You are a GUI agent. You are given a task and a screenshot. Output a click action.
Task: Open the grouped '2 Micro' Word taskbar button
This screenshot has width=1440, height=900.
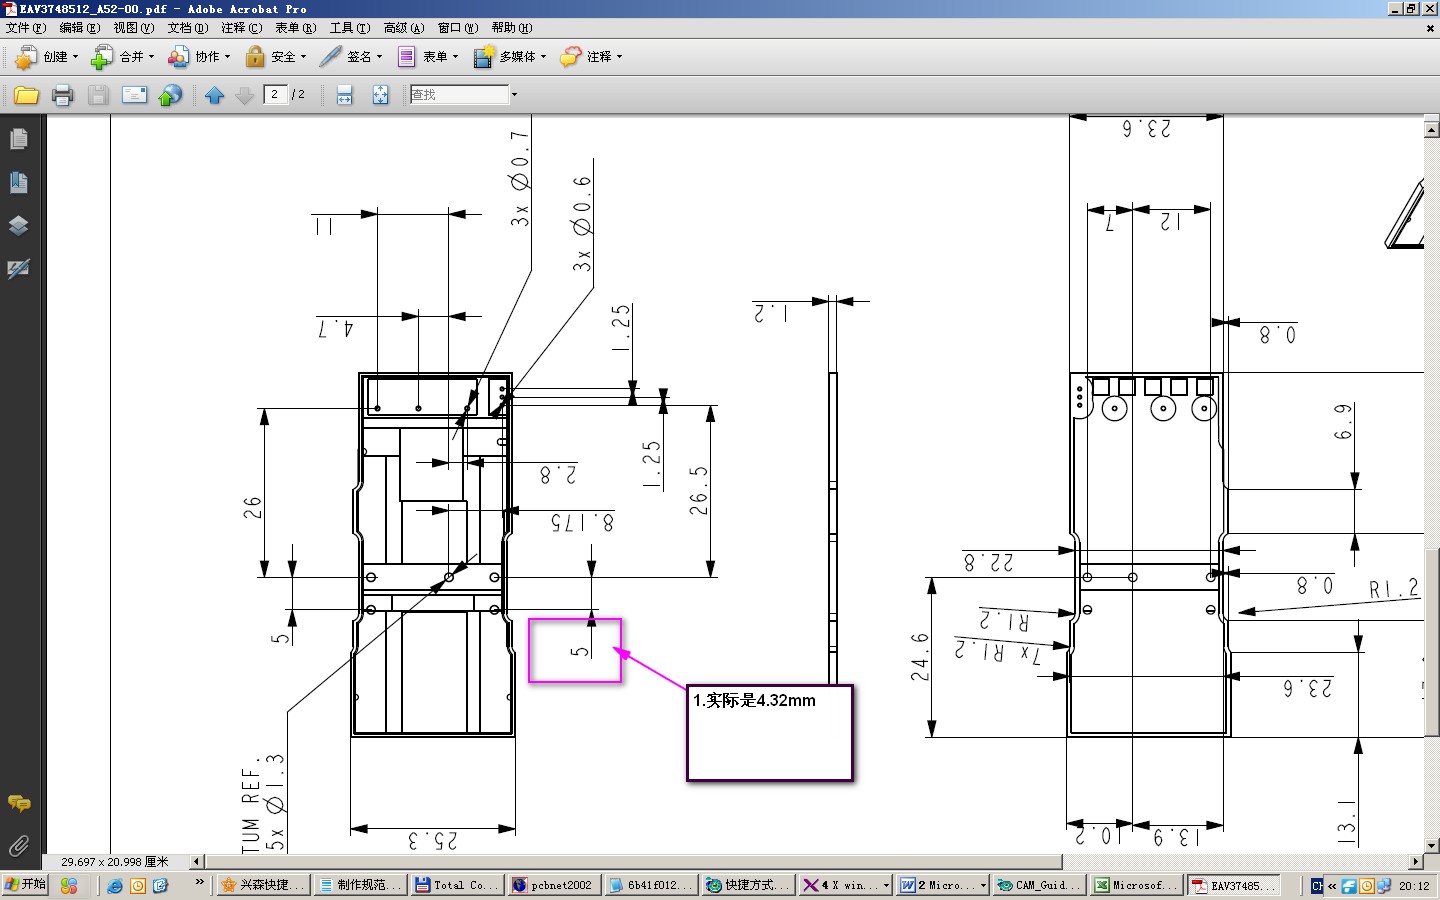pyautogui.click(x=942, y=885)
